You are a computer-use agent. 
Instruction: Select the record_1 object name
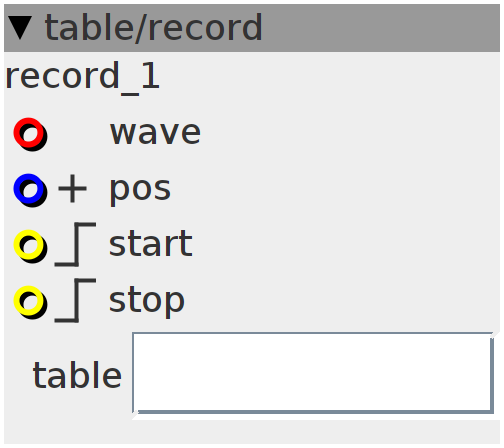tap(83, 78)
